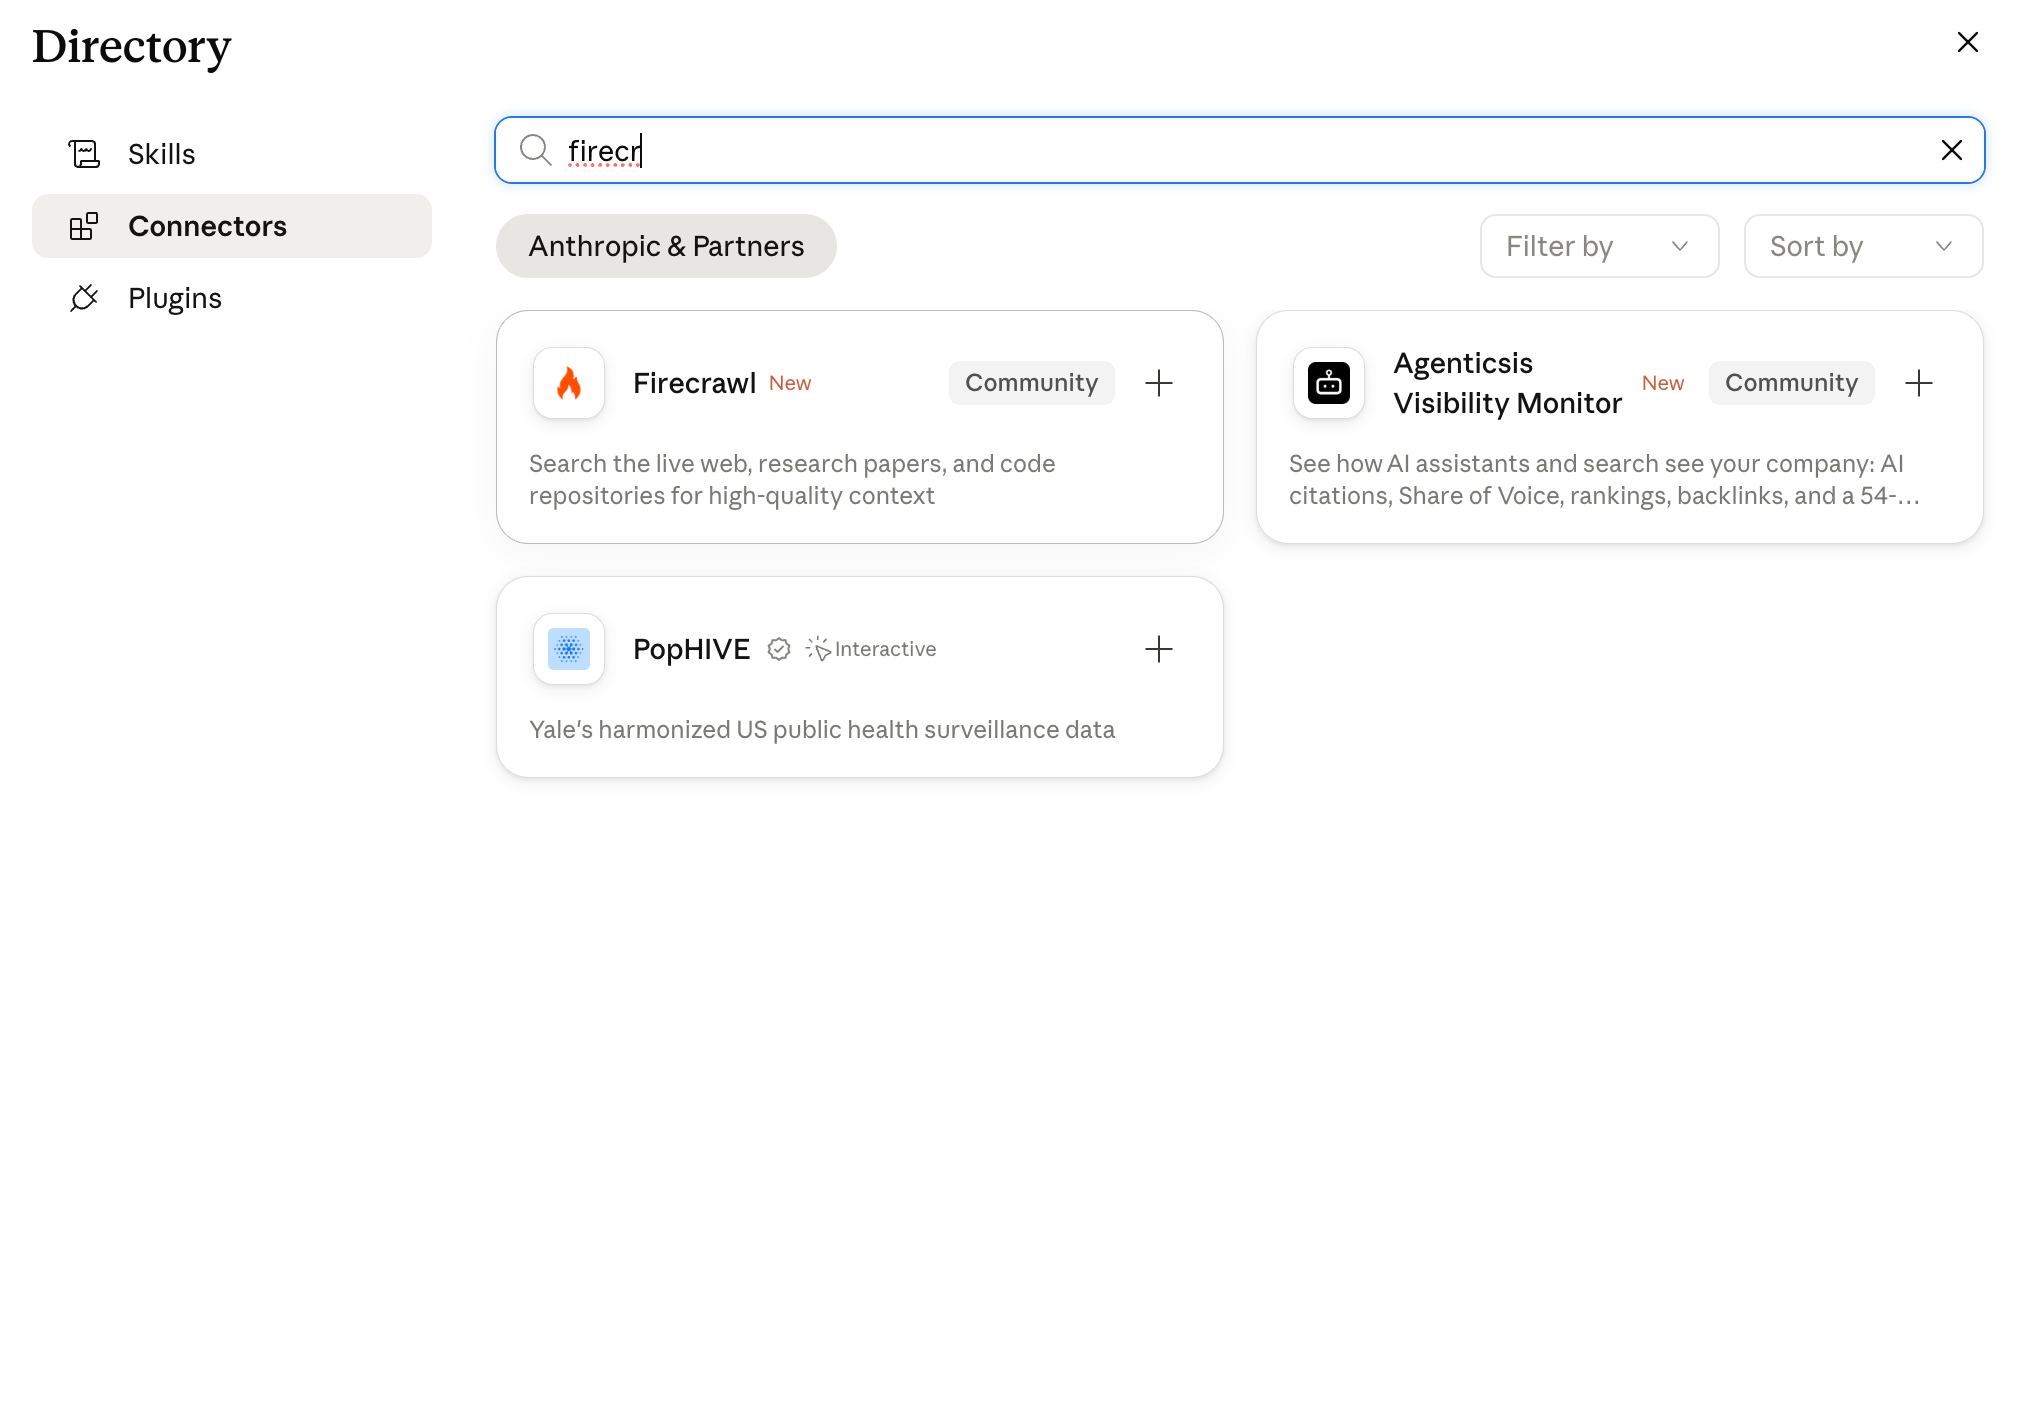This screenshot has height=1406, width=2020.
Task: Select the Connectors sidebar item
Action: 232,226
